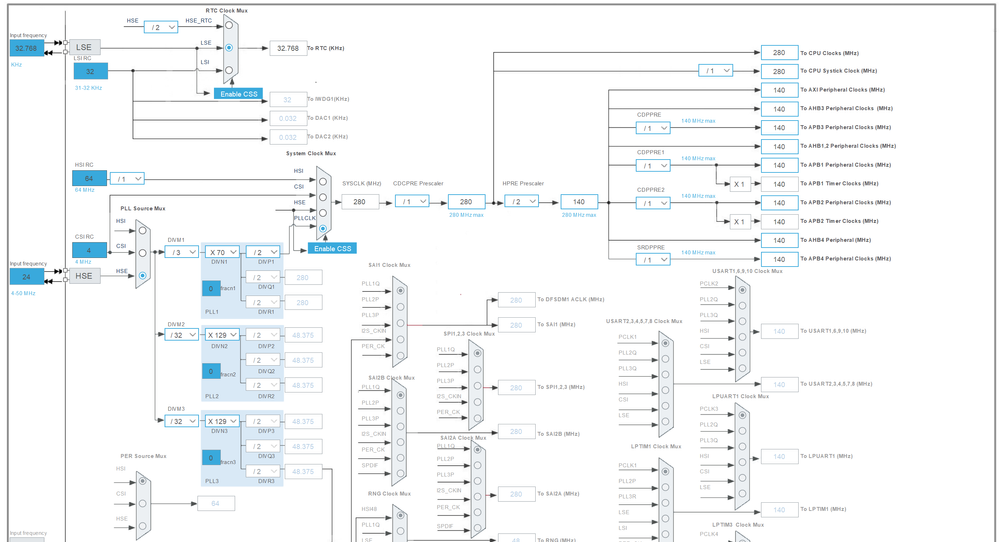
Task: Select HSI input in System Clock Mux
Action: 323,182
